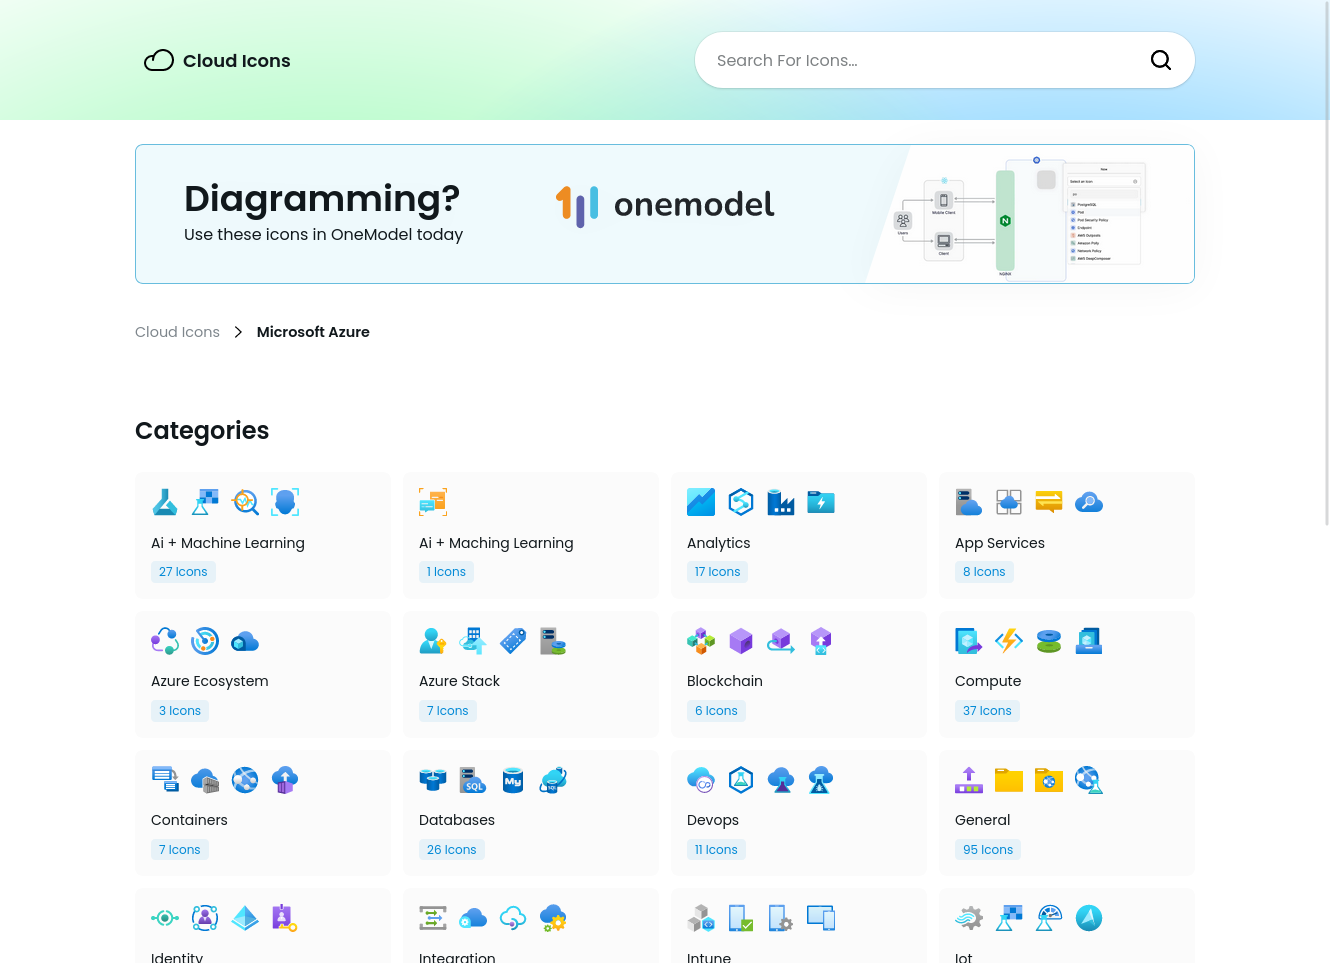1330x963 pixels.
Task: Click the lightning folder icon in Analytics
Action: 821,502
